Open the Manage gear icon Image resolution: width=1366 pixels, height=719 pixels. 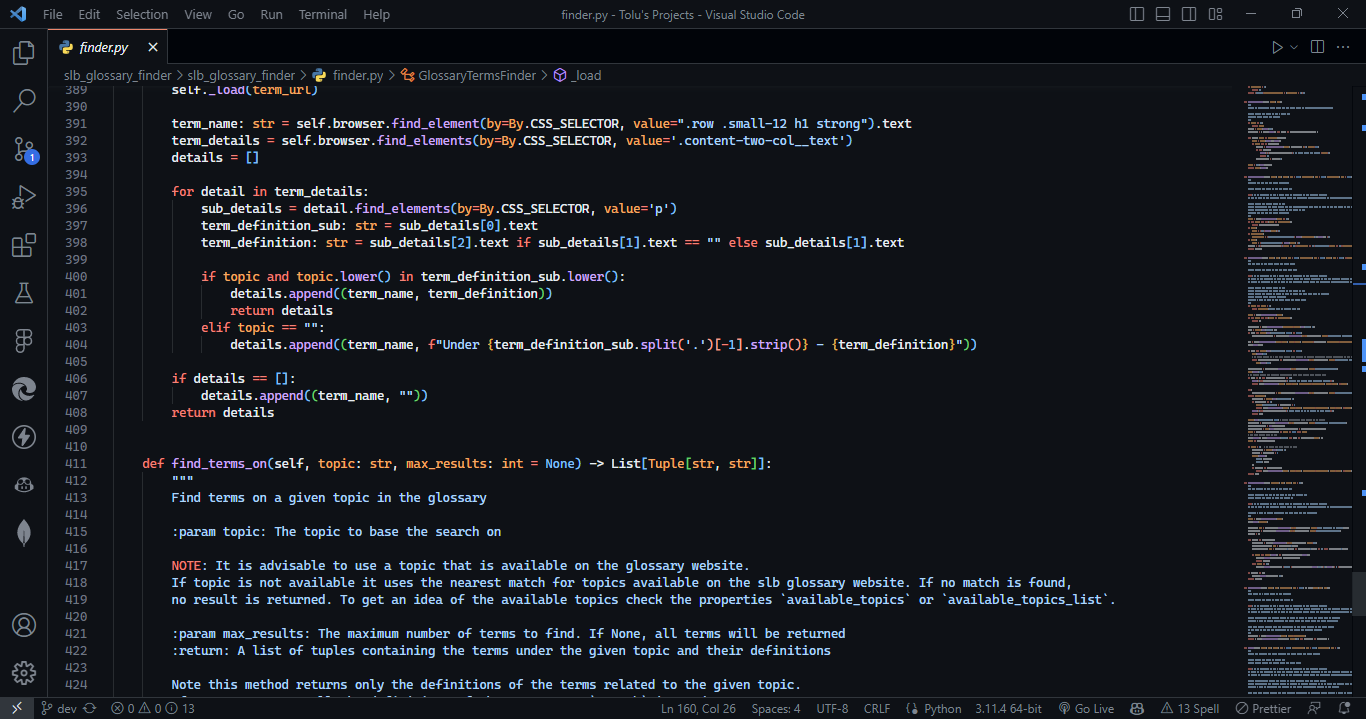click(24, 673)
